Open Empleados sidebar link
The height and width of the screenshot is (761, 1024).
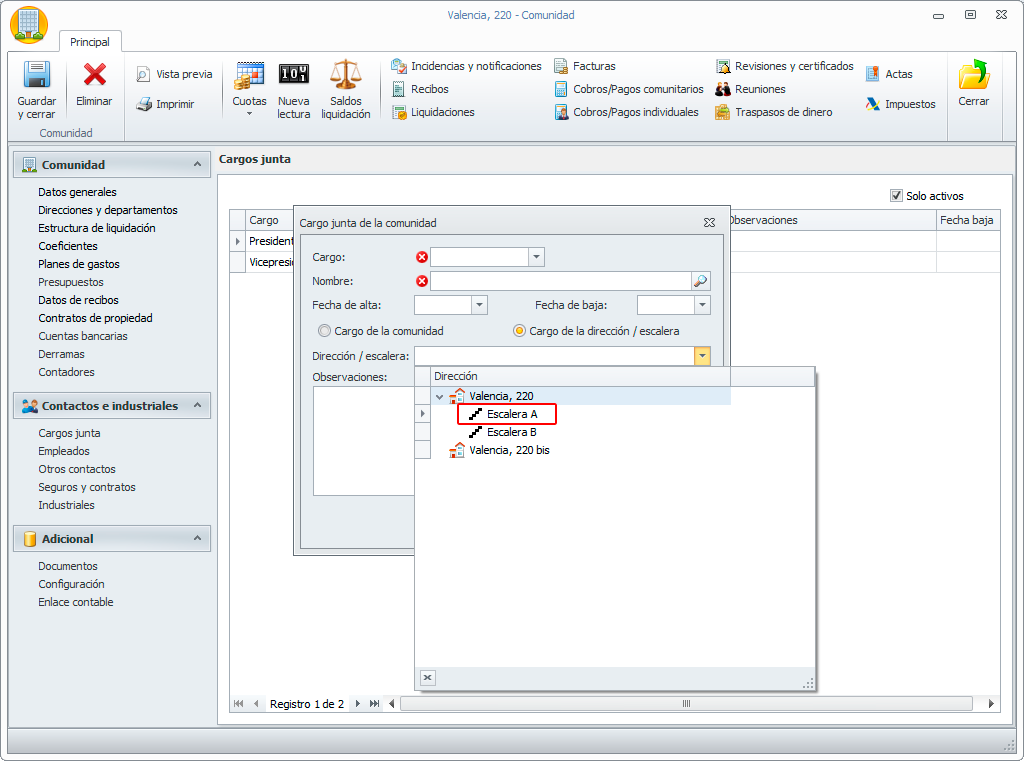[x=64, y=451]
